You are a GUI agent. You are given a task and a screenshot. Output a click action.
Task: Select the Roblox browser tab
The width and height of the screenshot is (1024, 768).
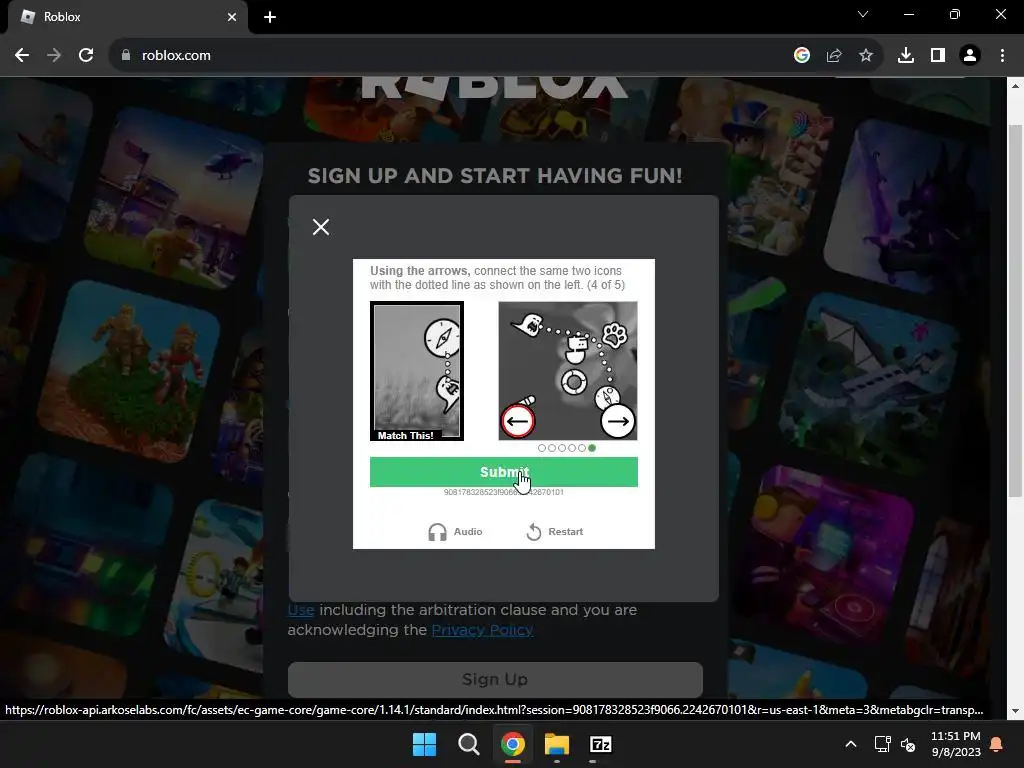coord(128,17)
